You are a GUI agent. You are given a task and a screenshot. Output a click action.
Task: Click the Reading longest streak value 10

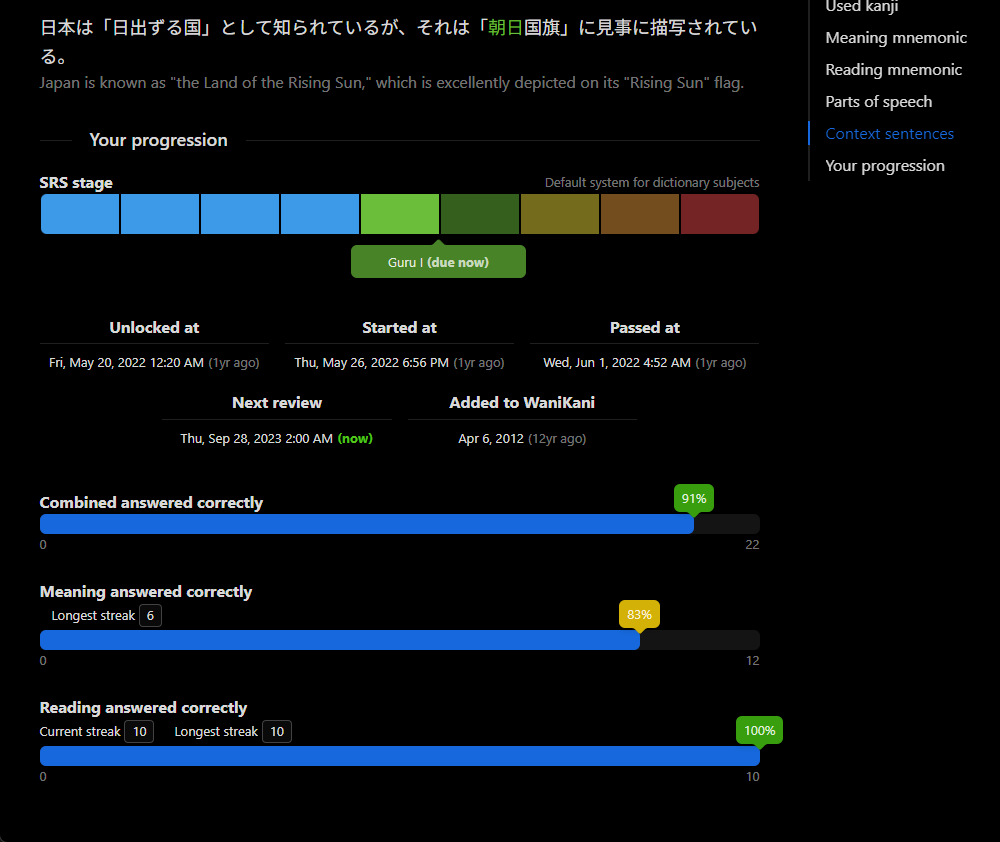click(x=277, y=732)
